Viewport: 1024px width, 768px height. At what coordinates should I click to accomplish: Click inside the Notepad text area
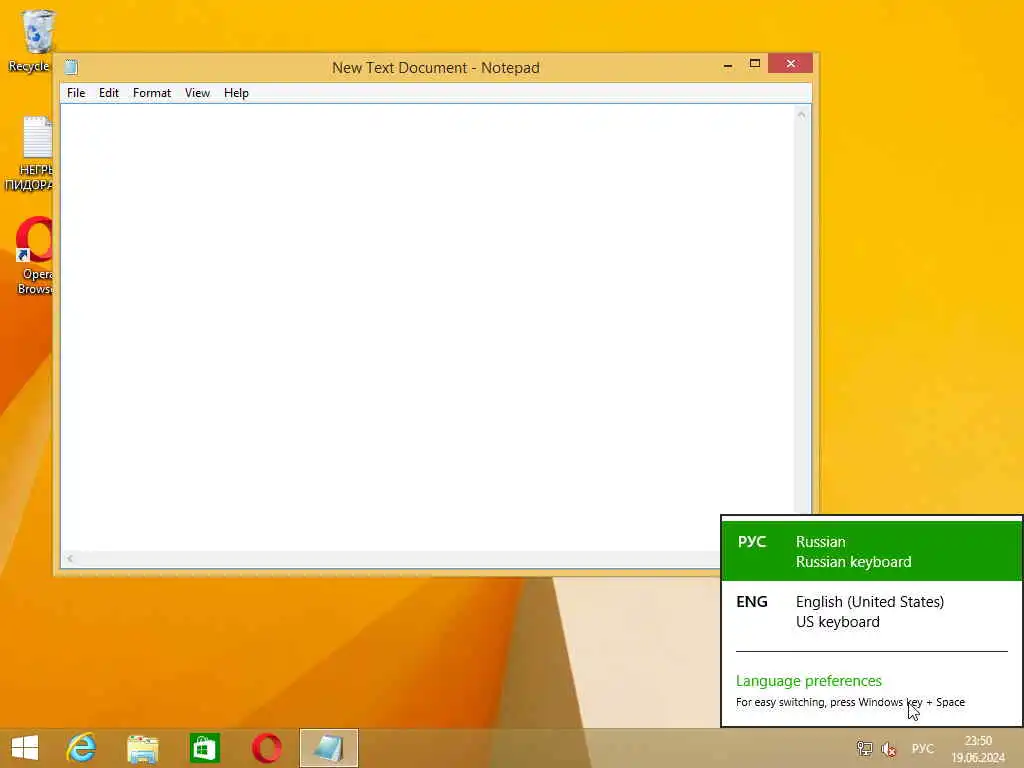(x=427, y=327)
